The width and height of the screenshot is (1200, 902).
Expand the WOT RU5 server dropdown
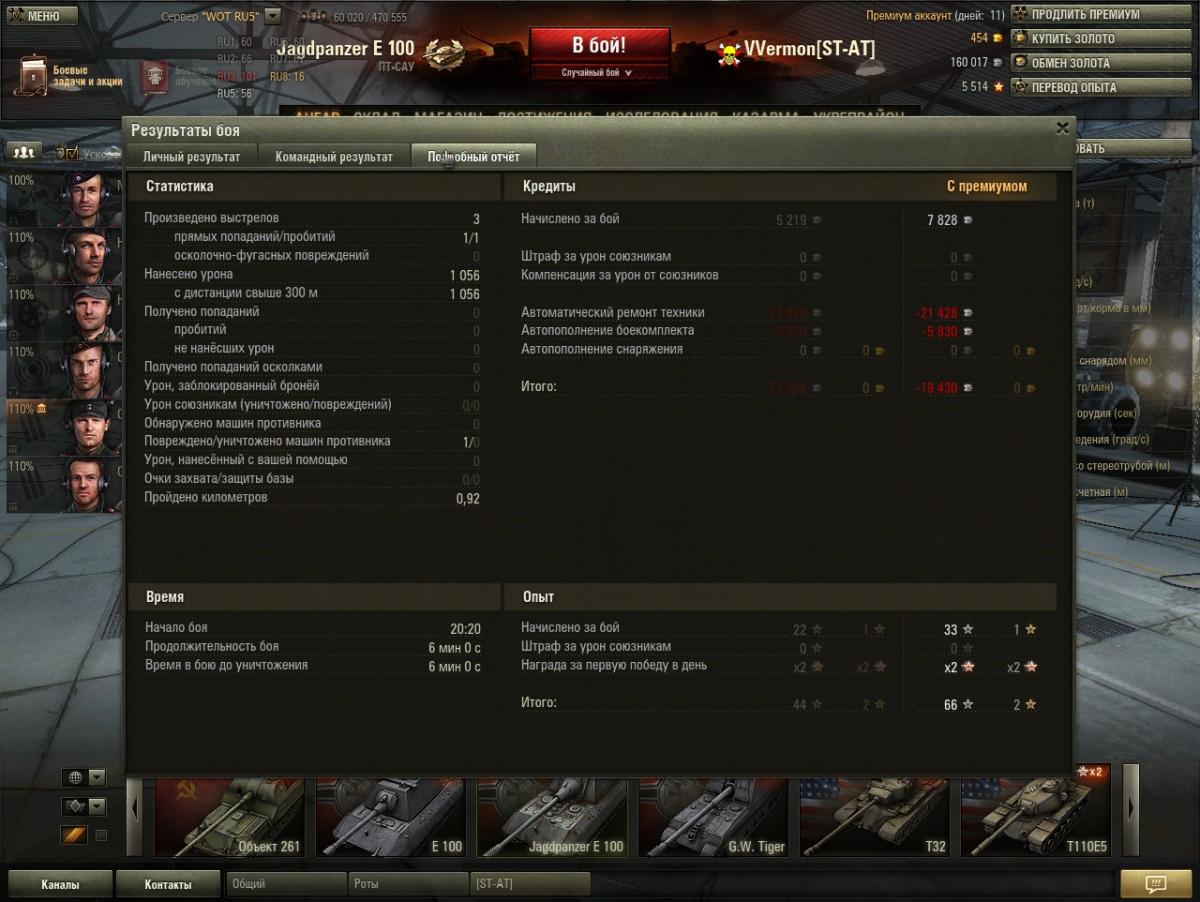click(x=273, y=17)
